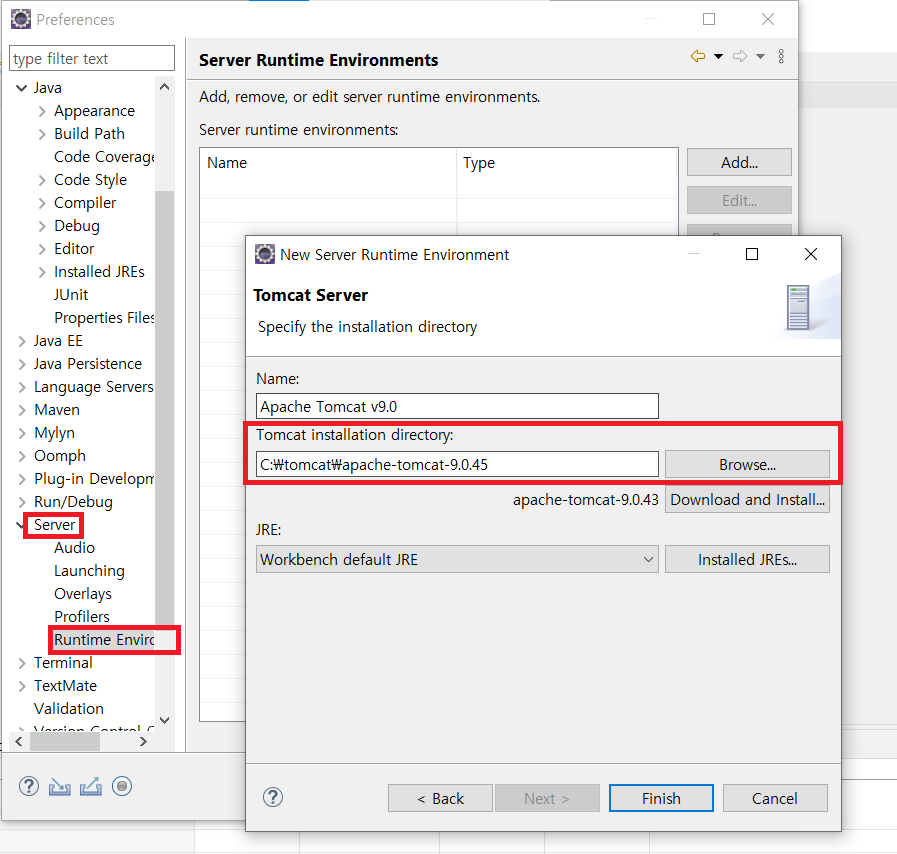
Task: Select Run/Debug in the tree
Action: click(x=73, y=502)
